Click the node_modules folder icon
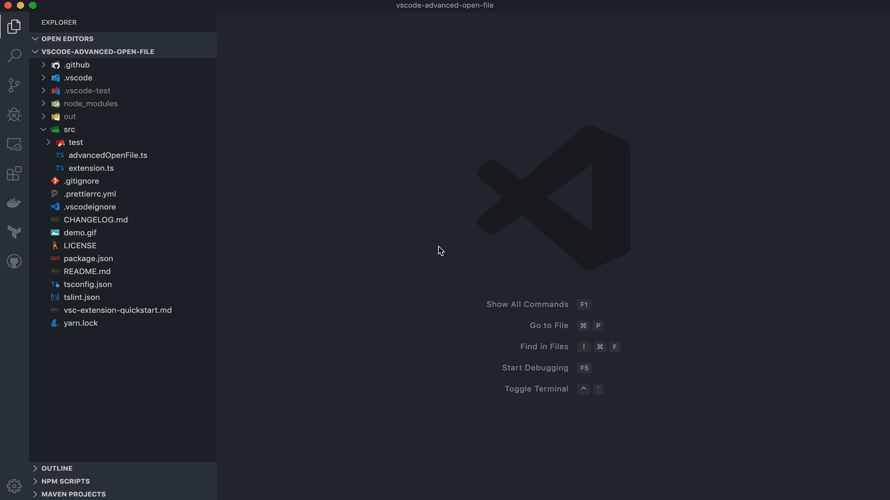Image resolution: width=890 pixels, height=500 pixels. click(56, 104)
